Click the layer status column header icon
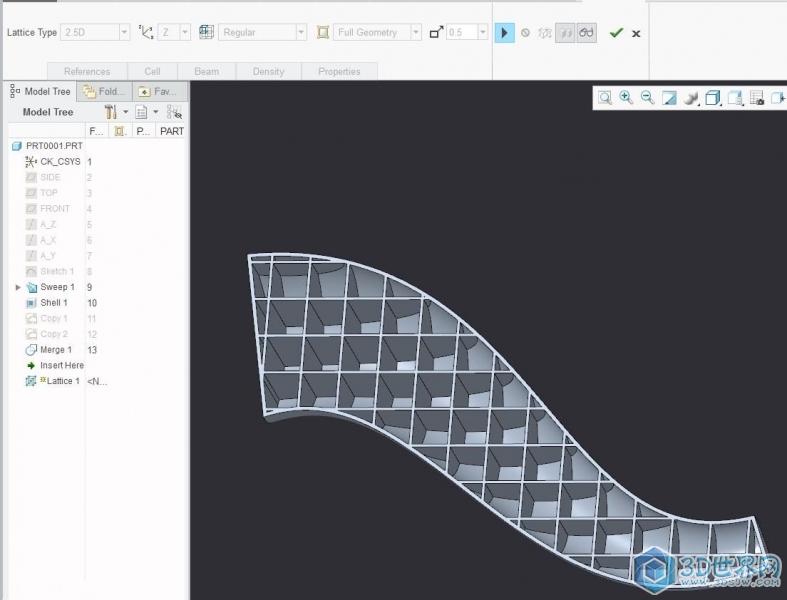 (119, 131)
